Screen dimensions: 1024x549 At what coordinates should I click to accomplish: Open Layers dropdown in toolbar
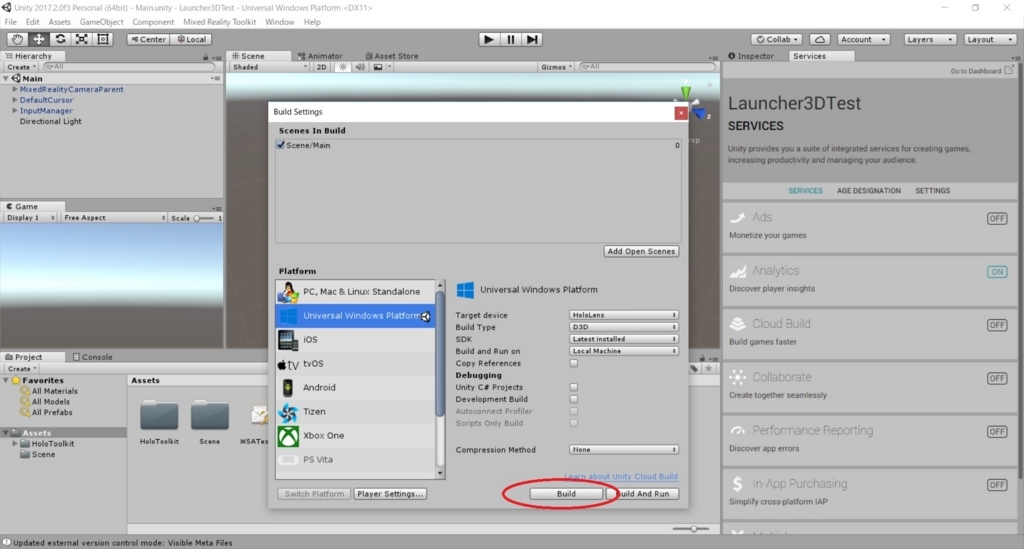[930, 39]
